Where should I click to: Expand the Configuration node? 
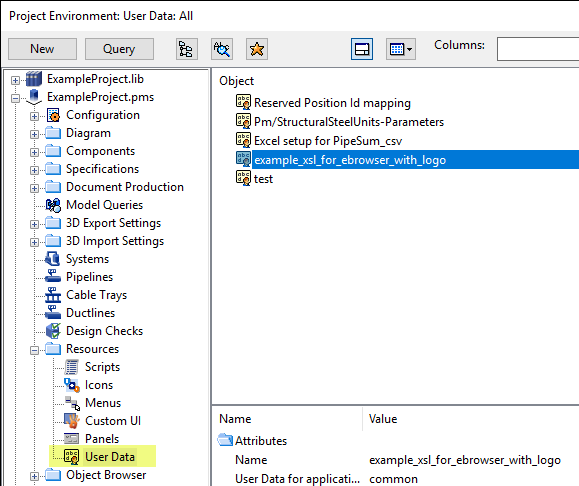(x=34, y=116)
